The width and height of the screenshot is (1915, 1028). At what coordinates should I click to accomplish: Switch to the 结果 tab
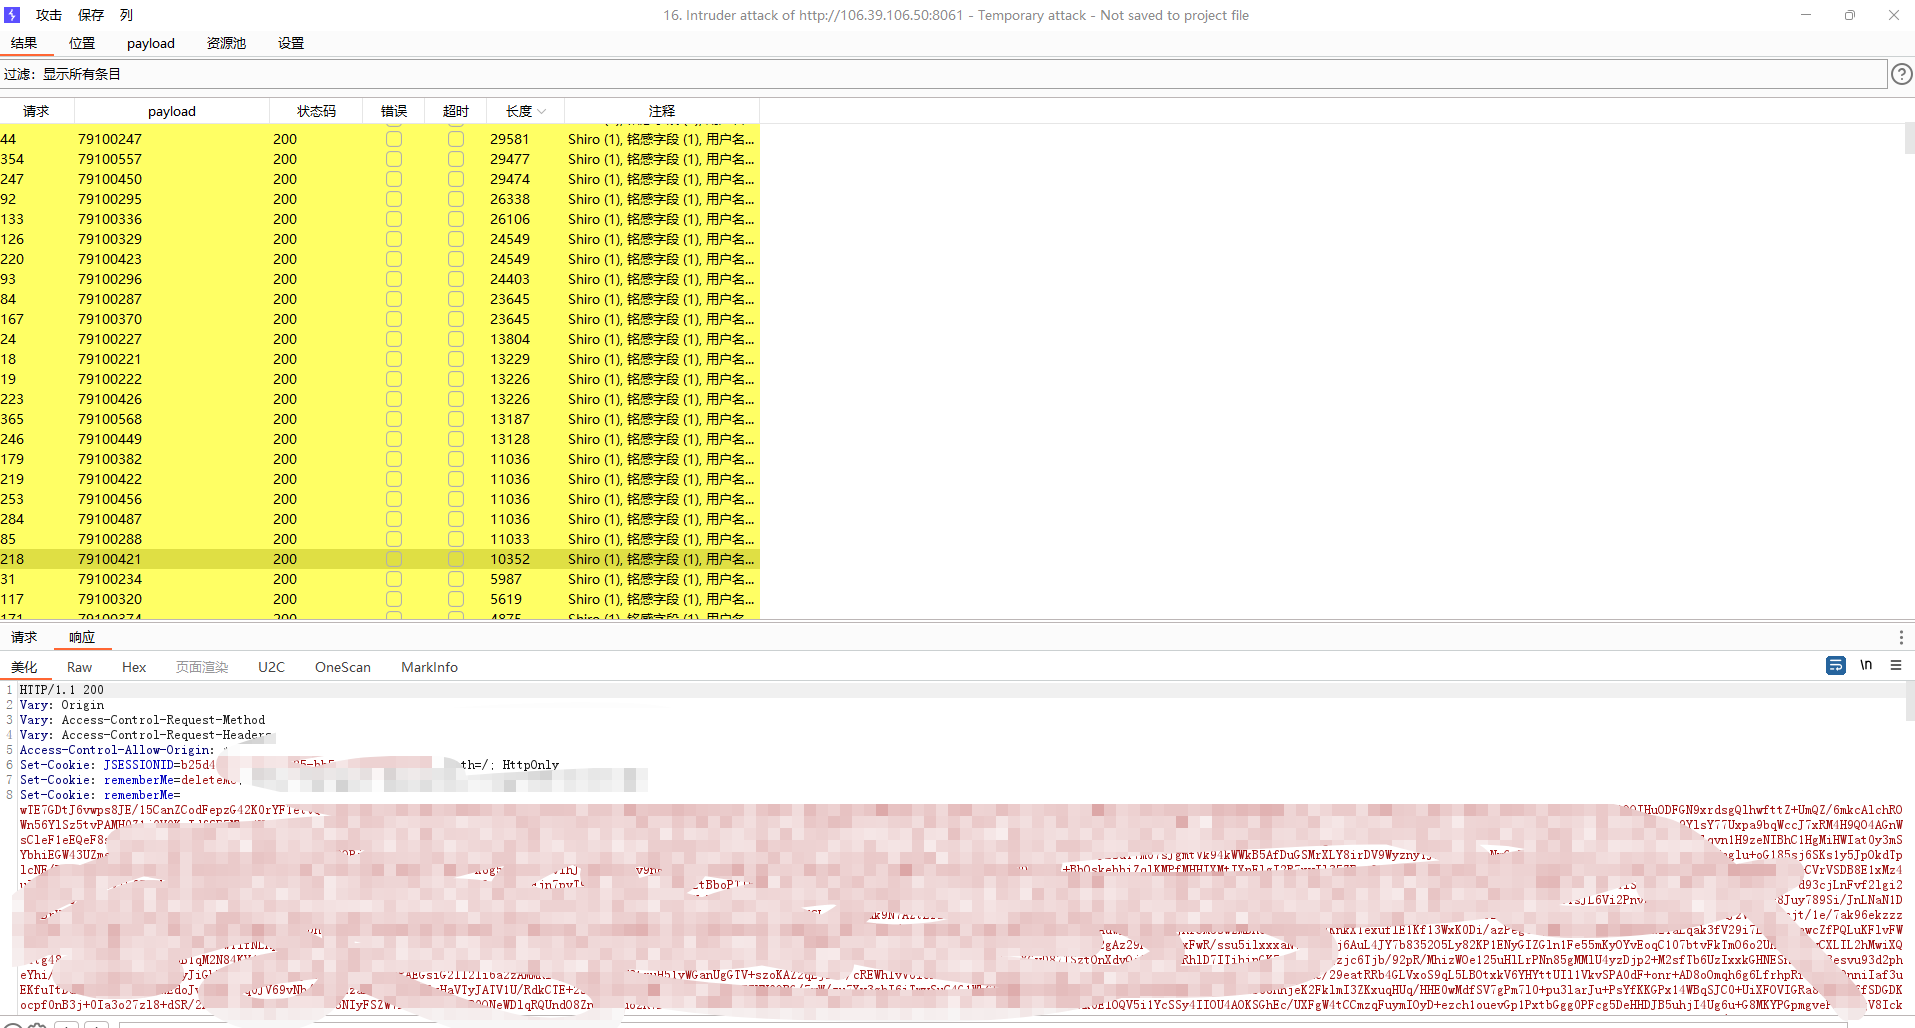[24, 43]
